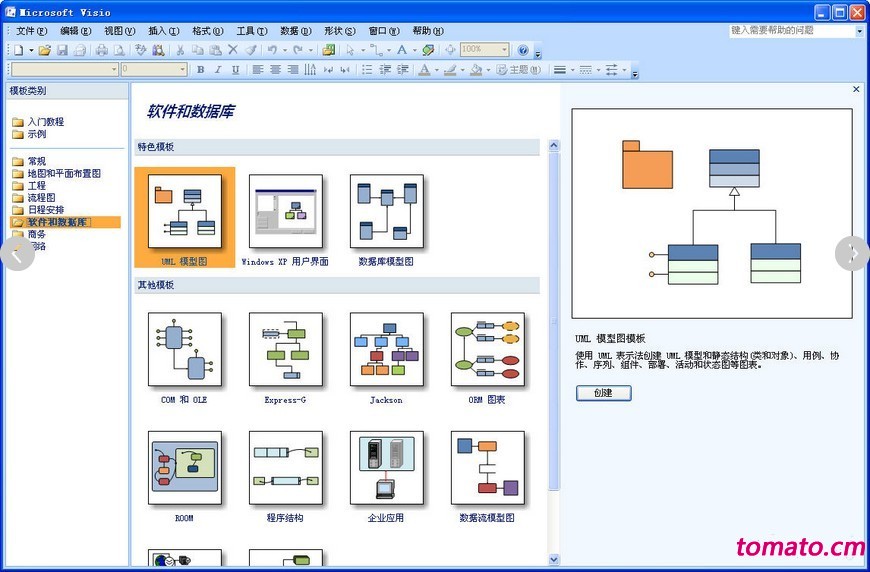The width and height of the screenshot is (870, 572).
Task: Open the zoom 100% dropdown
Action: coord(504,50)
